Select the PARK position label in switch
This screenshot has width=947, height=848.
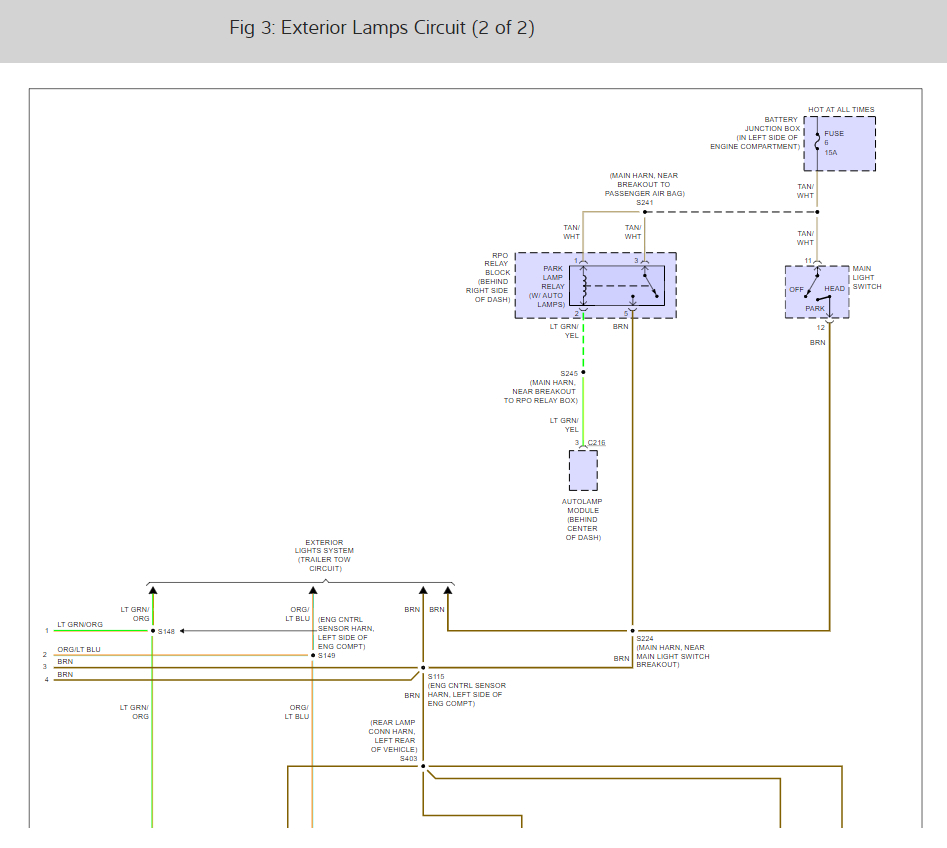click(x=815, y=309)
